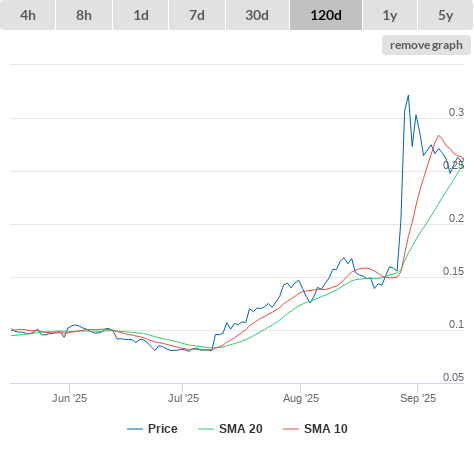This screenshot has height=455, width=474.
Task: Click the 0.05 y-axis value
Action: tap(453, 377)
